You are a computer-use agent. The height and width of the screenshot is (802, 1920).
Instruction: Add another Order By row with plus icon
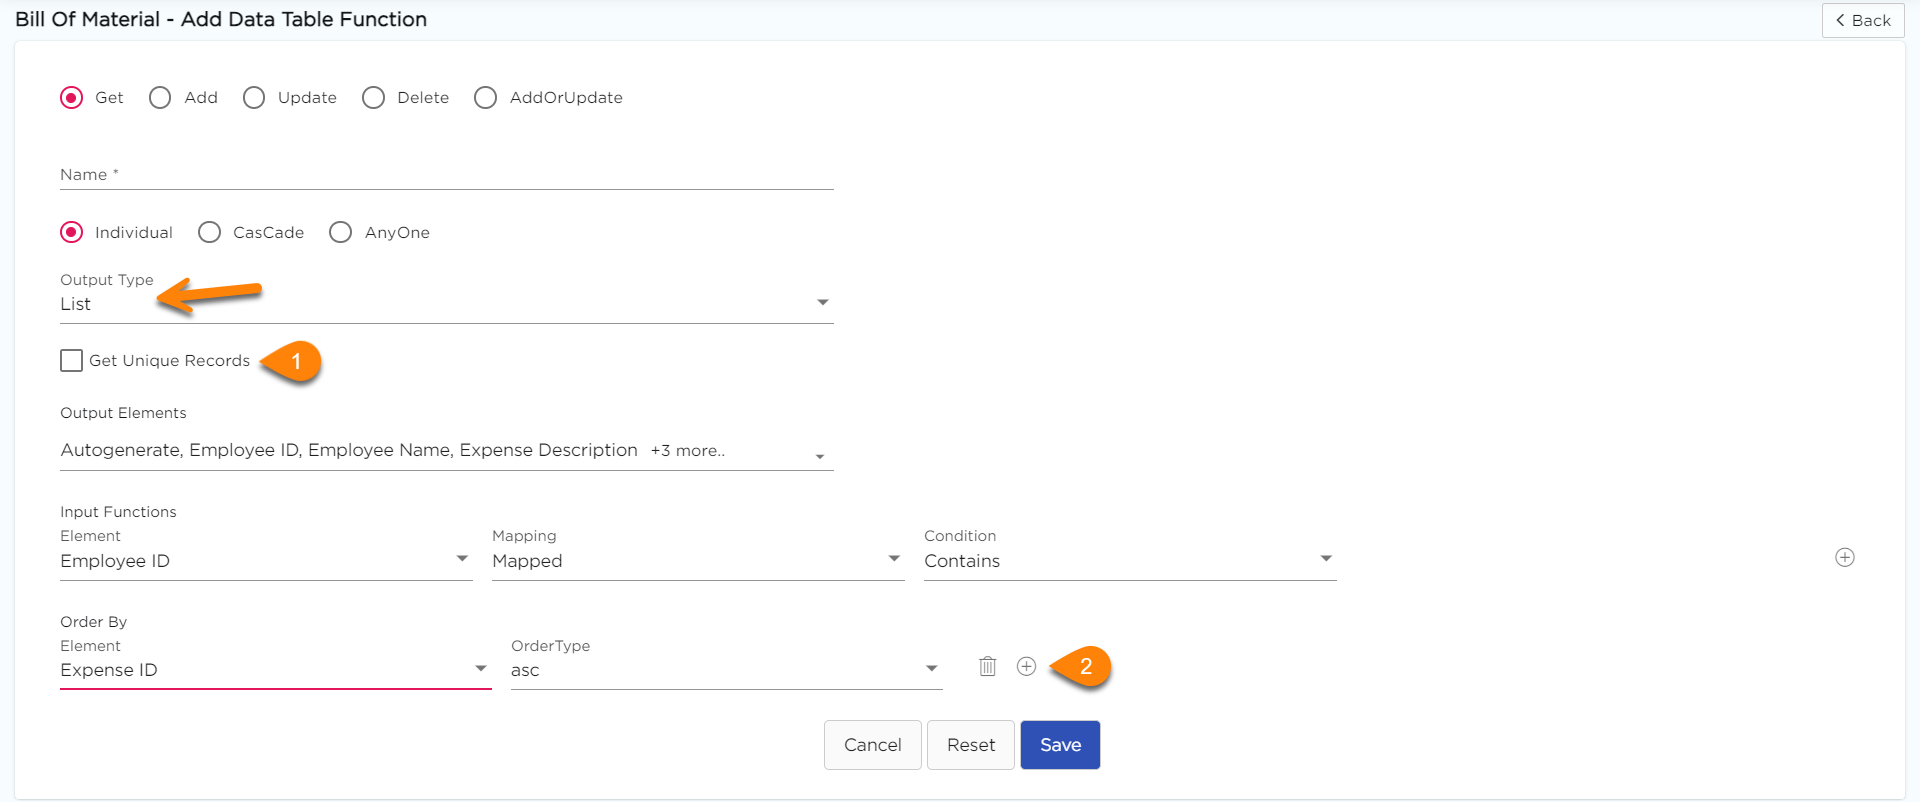(x=1026, y=666)
